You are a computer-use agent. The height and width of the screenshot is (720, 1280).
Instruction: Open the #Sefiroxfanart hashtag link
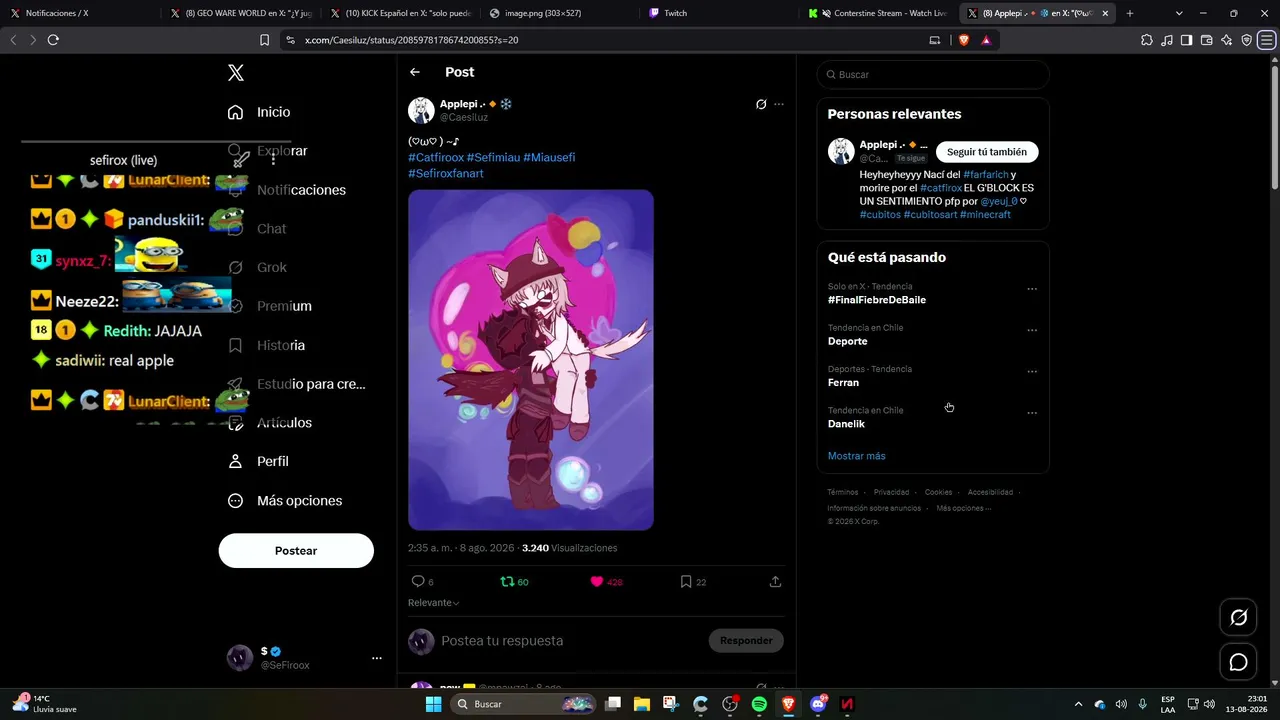tap(446, 174)
